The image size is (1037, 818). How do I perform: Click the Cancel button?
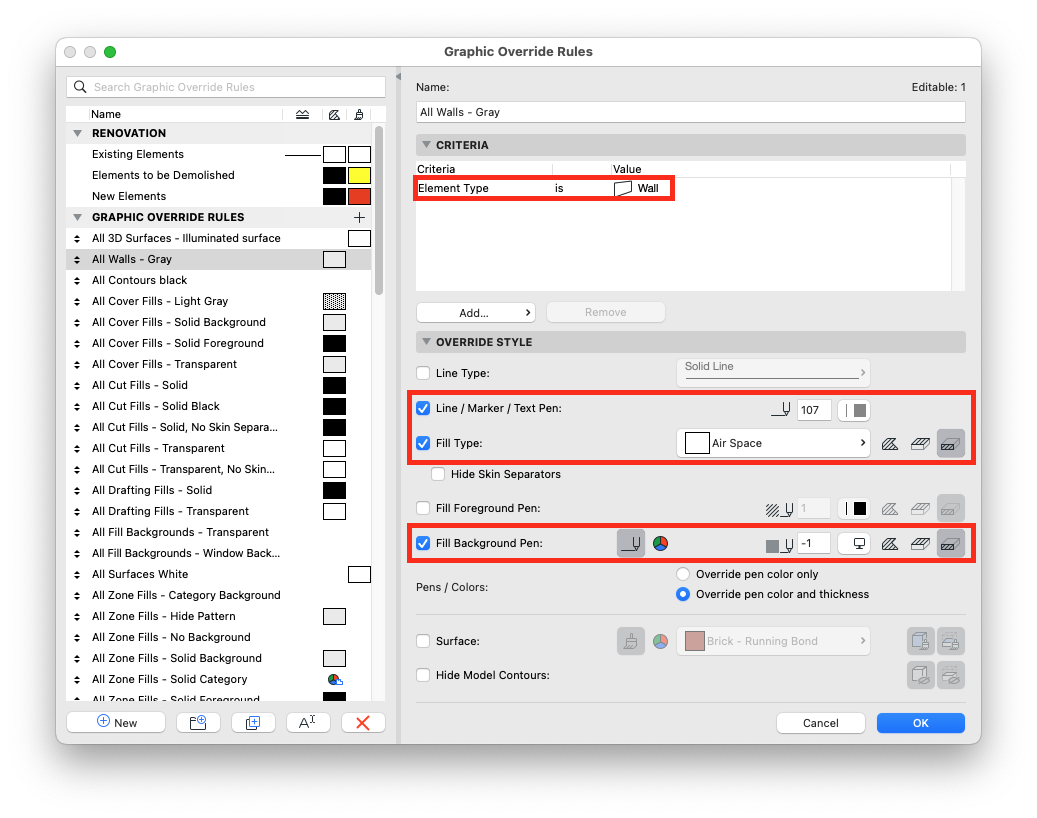[820, 723]
